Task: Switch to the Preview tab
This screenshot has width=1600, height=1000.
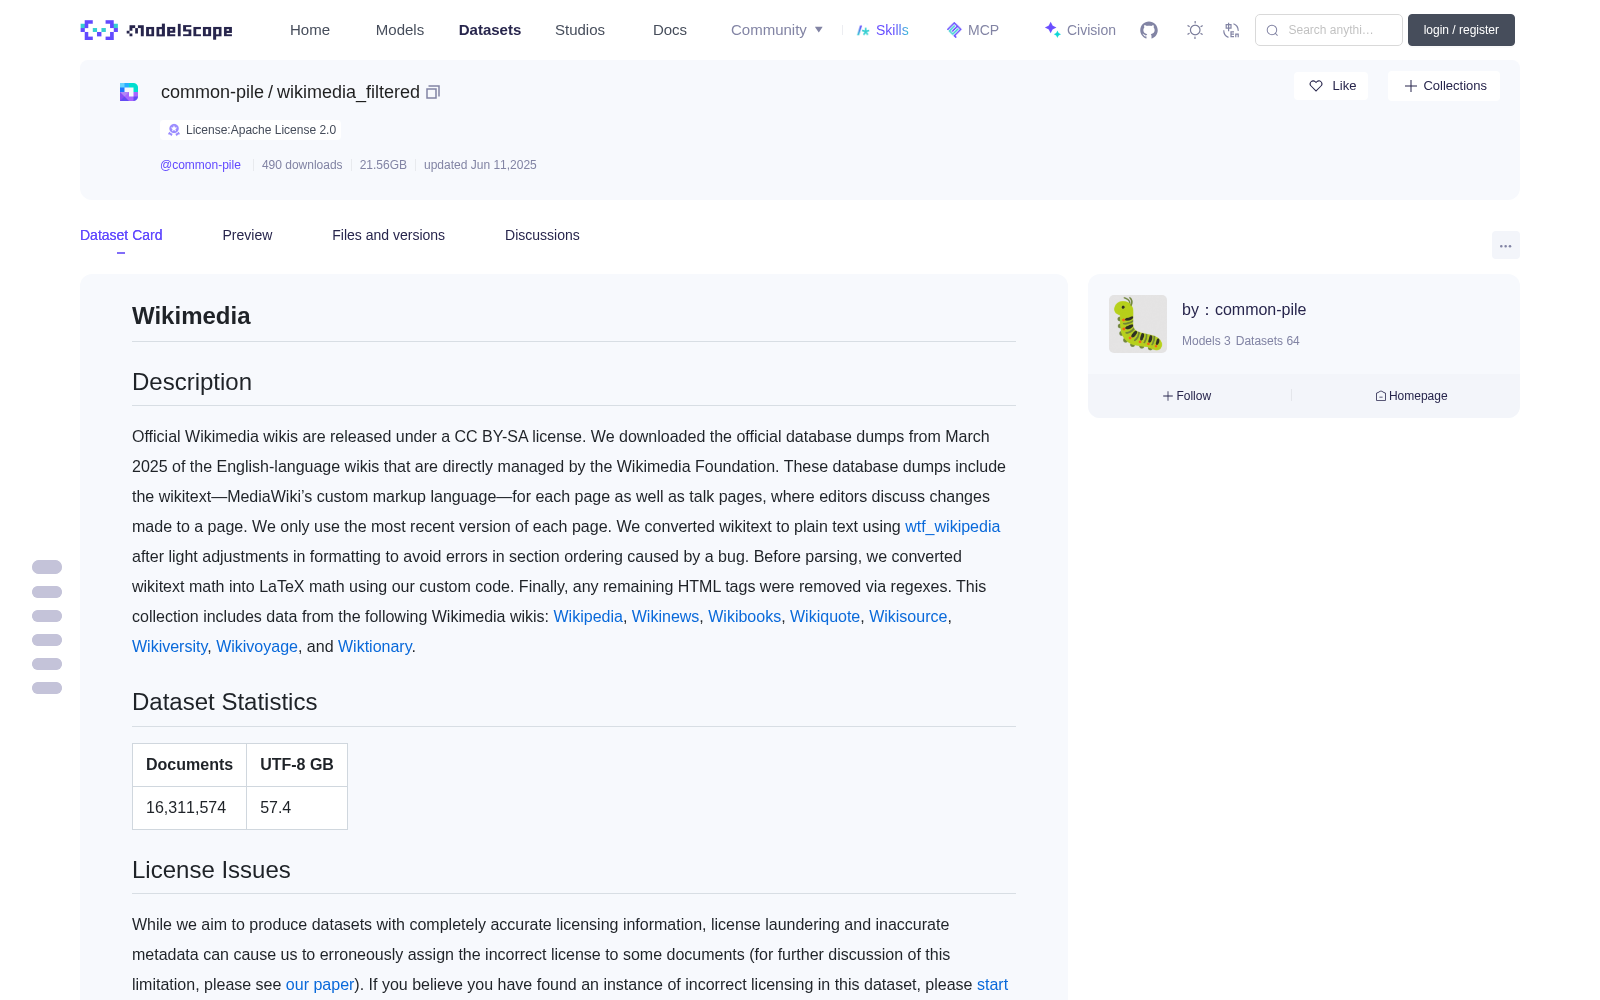Action: [247, 235]
